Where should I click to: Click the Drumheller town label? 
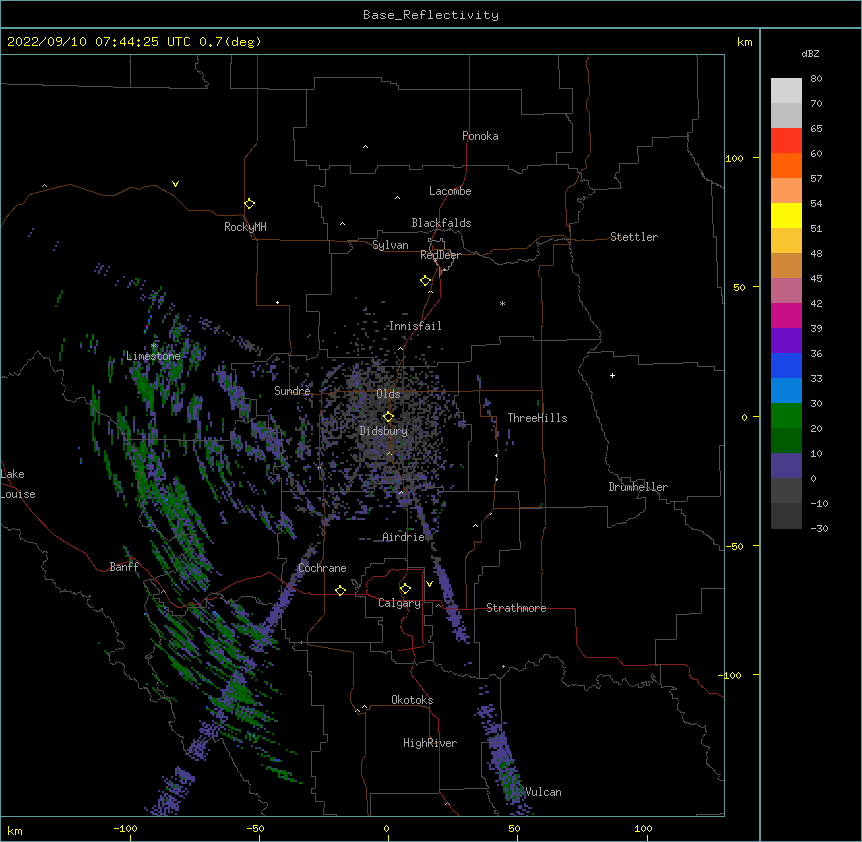point(638,487)
